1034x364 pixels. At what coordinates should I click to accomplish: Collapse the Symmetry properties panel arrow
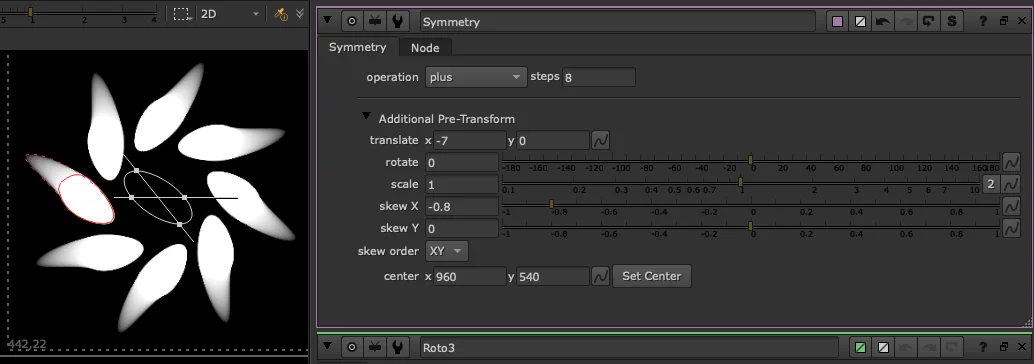(327, 20)
